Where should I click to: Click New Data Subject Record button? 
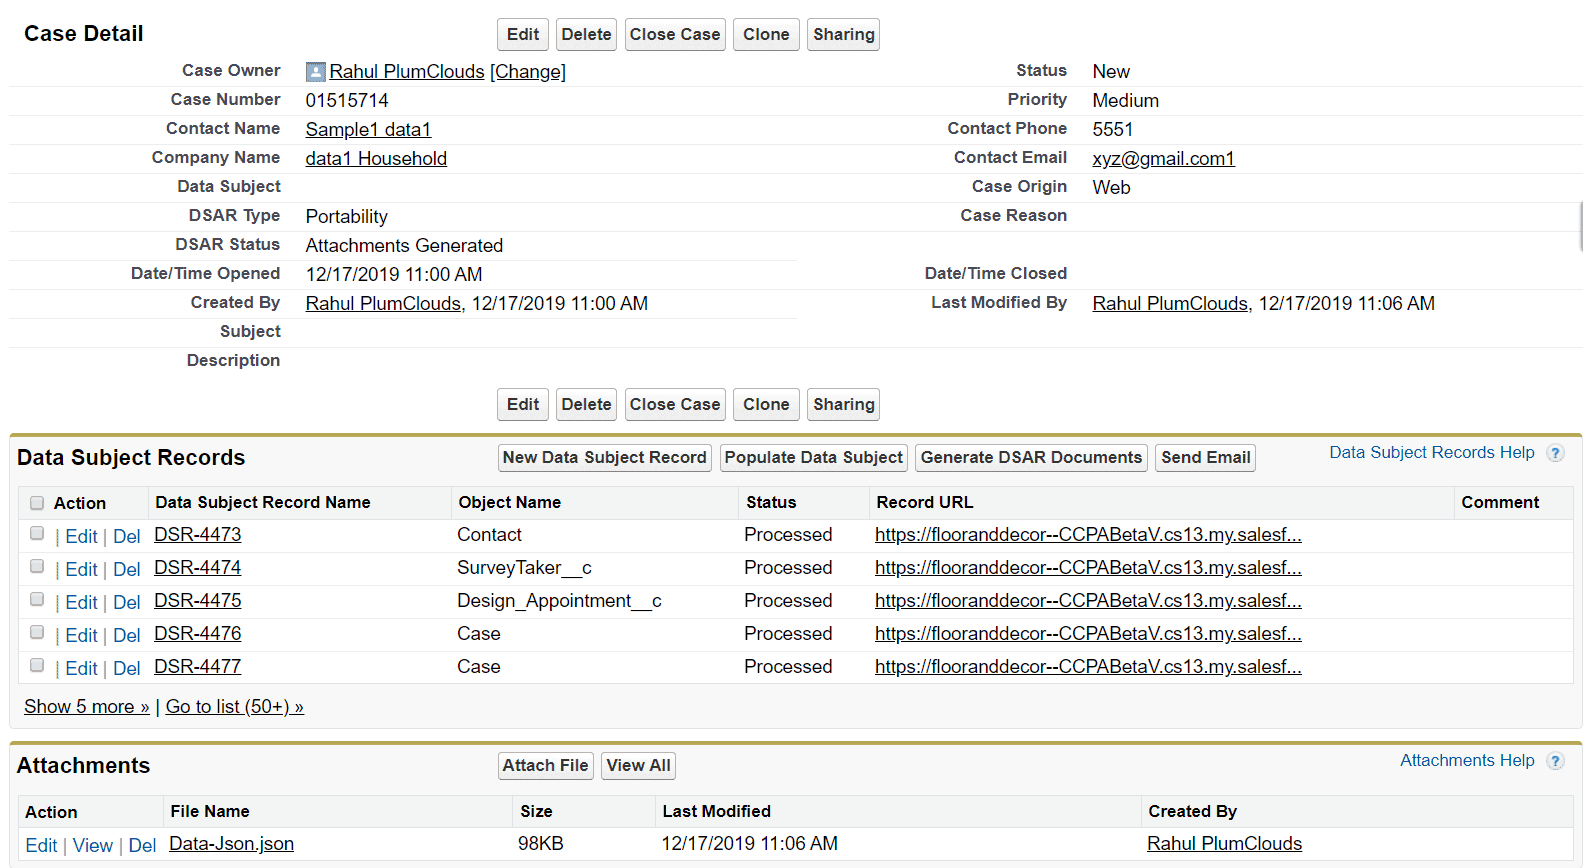(x=604, y=458)
